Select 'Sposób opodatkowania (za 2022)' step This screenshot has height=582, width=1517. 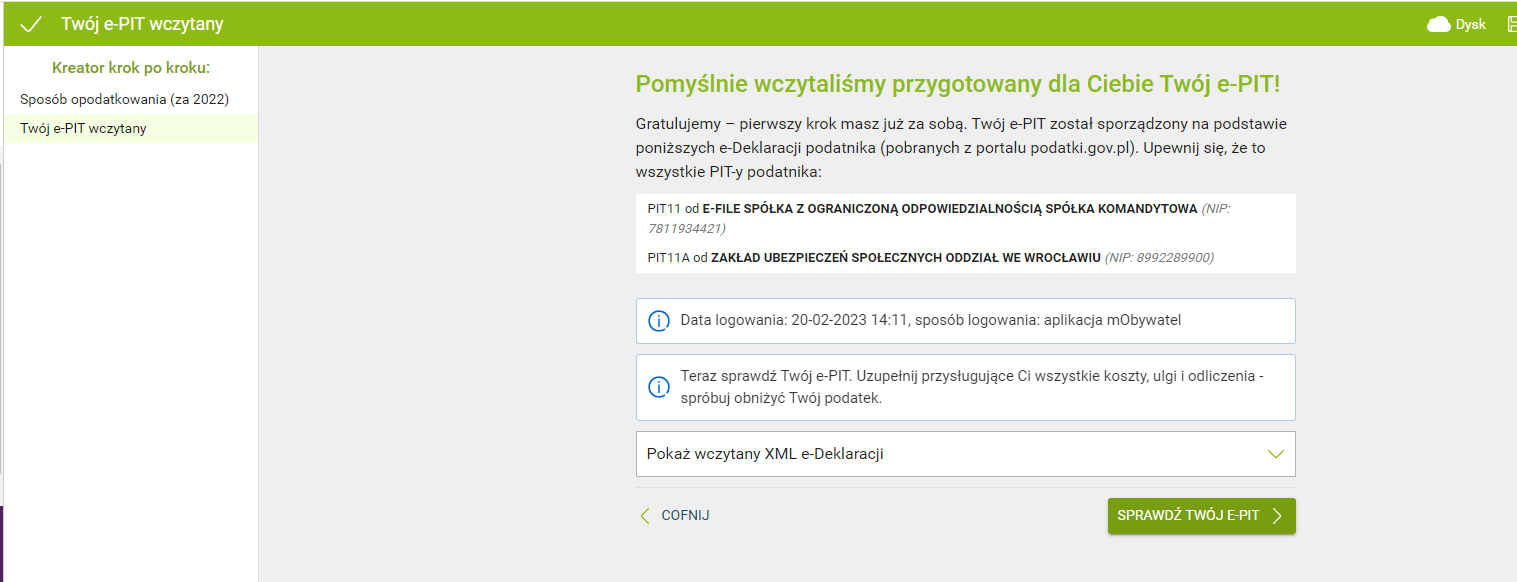[125, 99]
